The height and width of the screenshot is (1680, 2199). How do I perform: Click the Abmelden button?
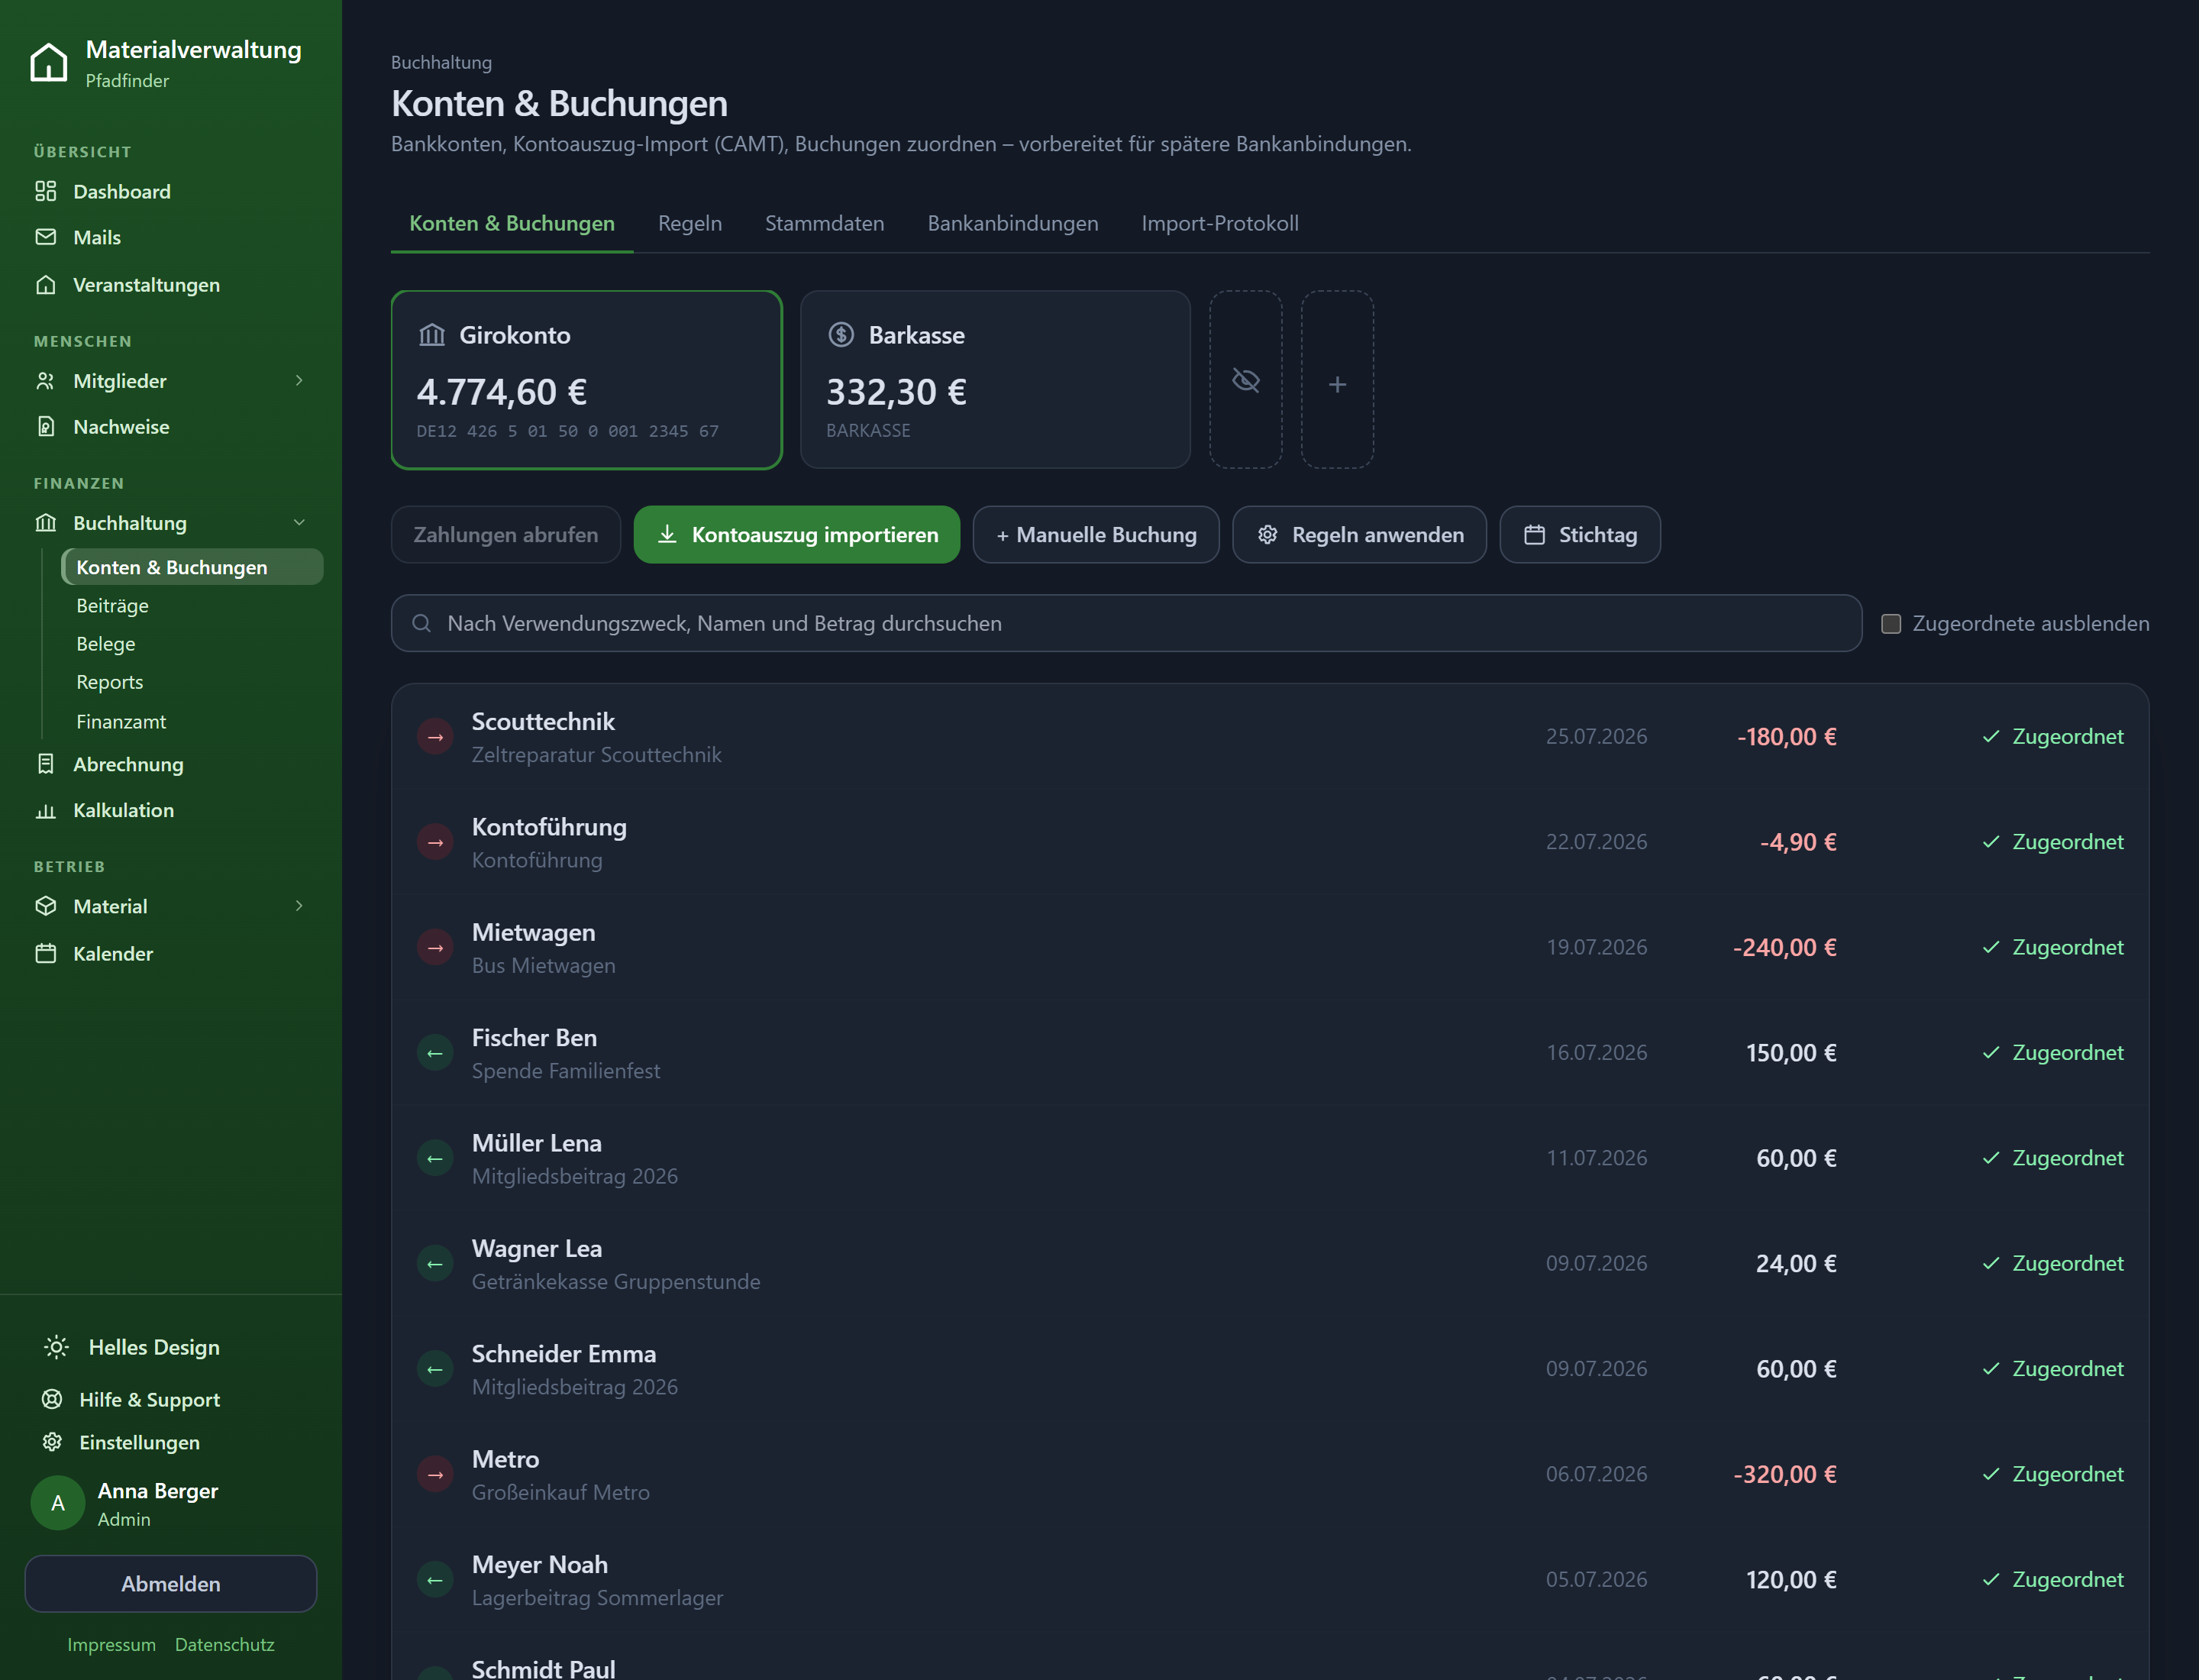click(171, 1583)
